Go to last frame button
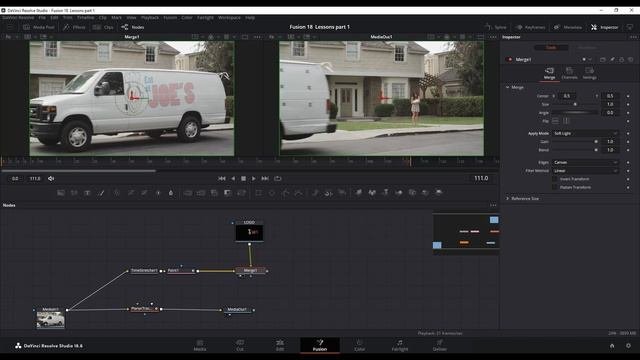Screen dimensions: 640x360 pyautogui.click(x=265, y=178)
